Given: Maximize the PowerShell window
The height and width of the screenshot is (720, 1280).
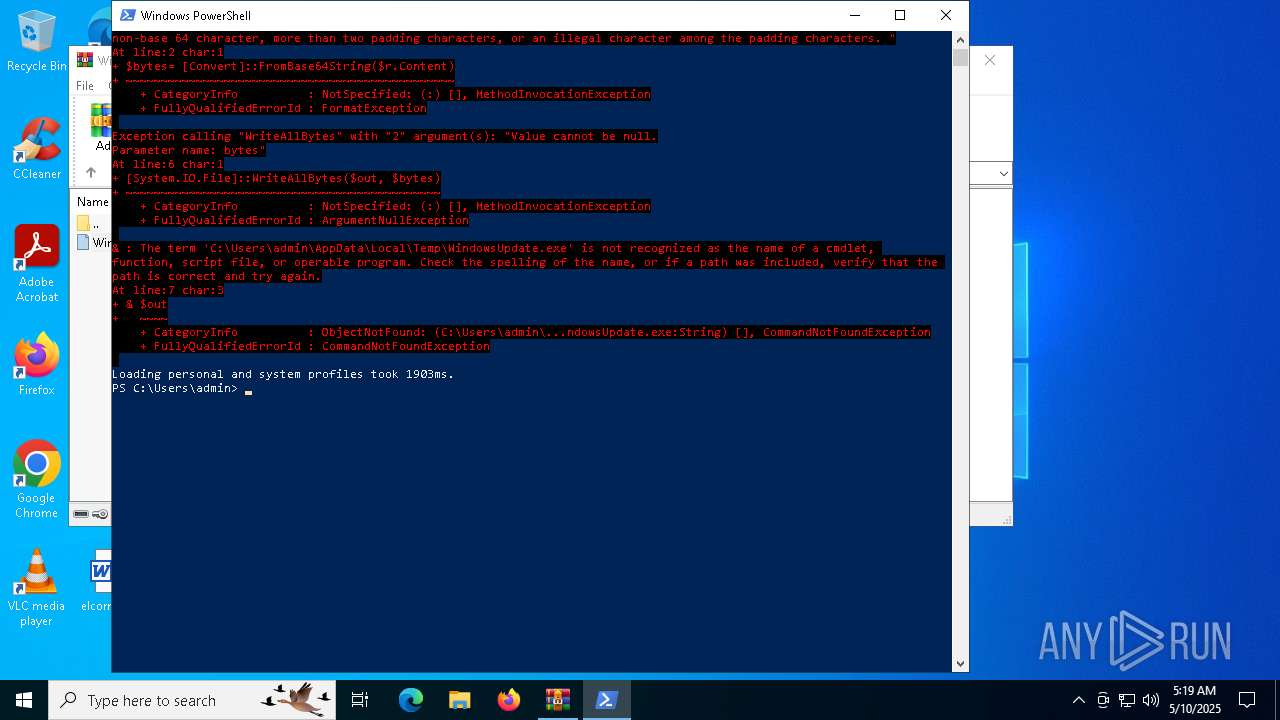Looking at the screenshot, I should pyautogui.click(x=900, y=15).
